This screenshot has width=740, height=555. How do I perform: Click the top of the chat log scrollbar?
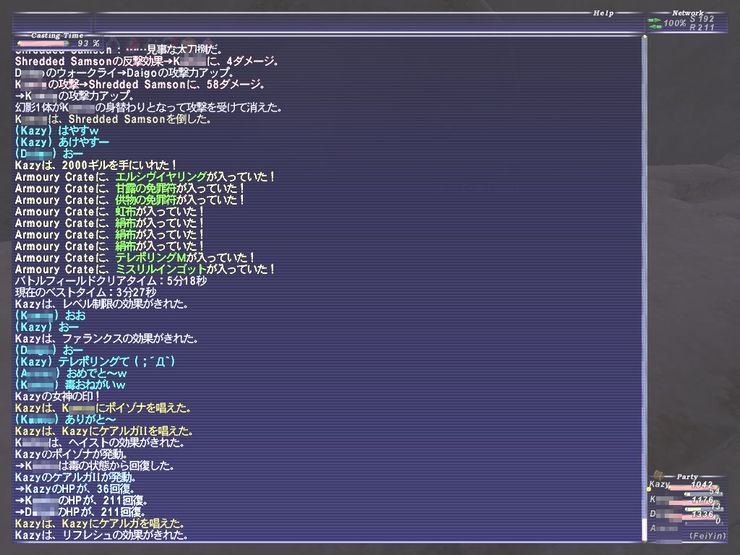coord(643,42)
